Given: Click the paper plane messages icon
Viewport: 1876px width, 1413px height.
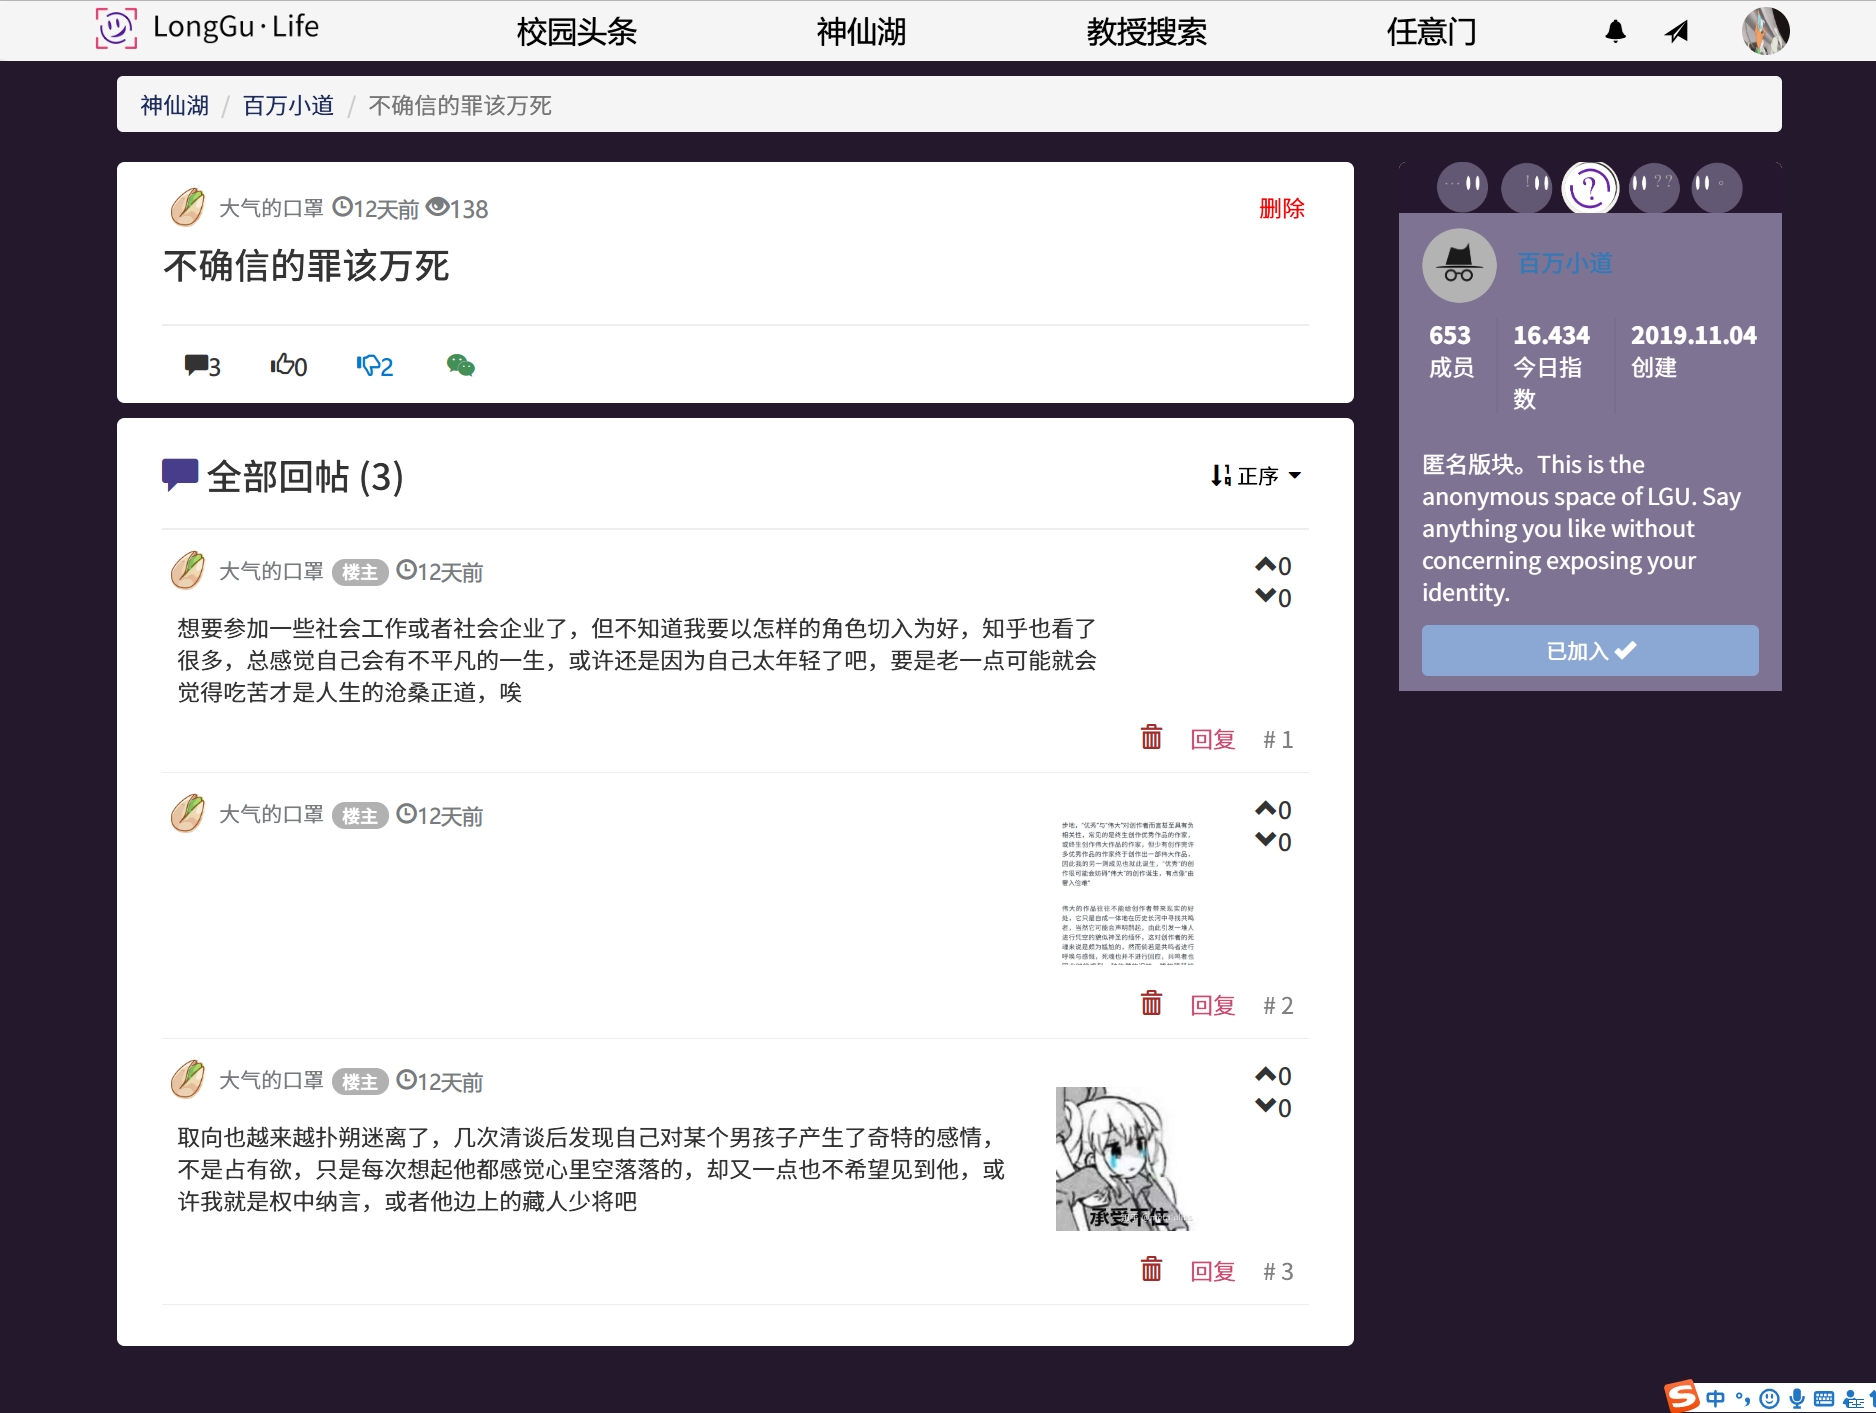Looking at the screenshot, I should pos(1677,32).
